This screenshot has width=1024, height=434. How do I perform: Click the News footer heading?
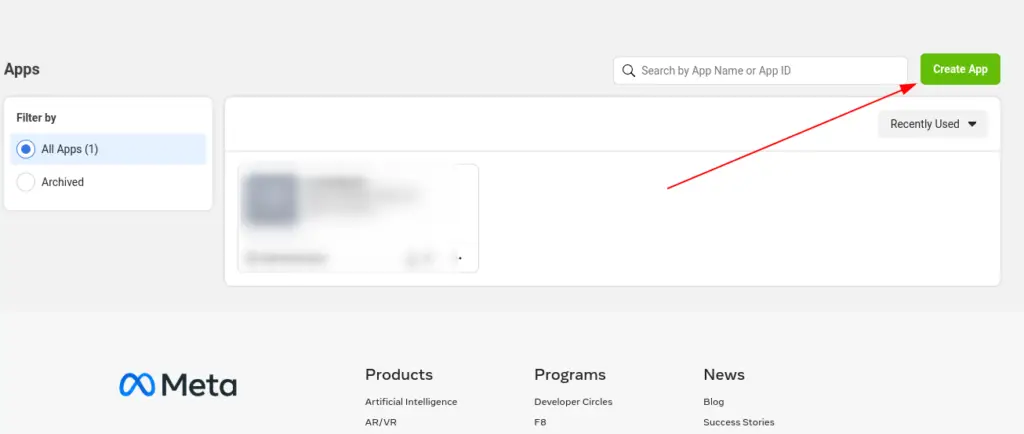tap(724, 375)
